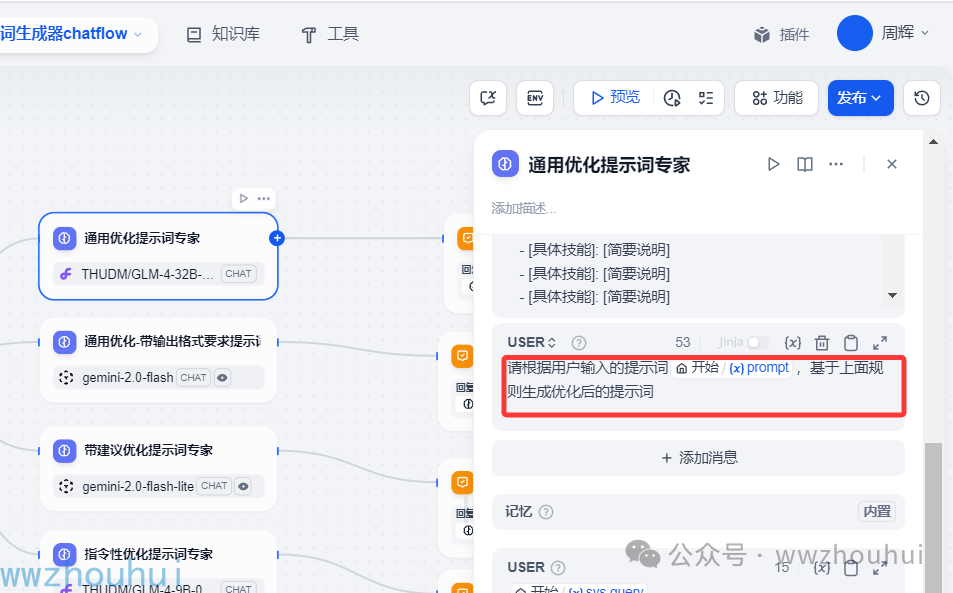Expand the 周辉 user account dropdown
The height and width of the screenshot is (593, 953).
pos(905,33)
